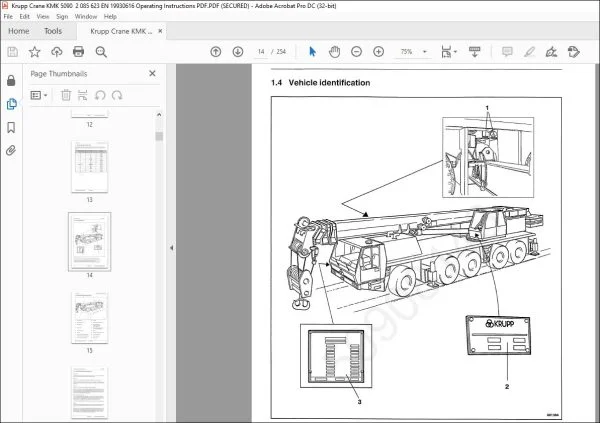Add a comment with the speech bubble icon
Viewport: 600px width, 423px height.
pyautogui.click(x=507, y=52)
